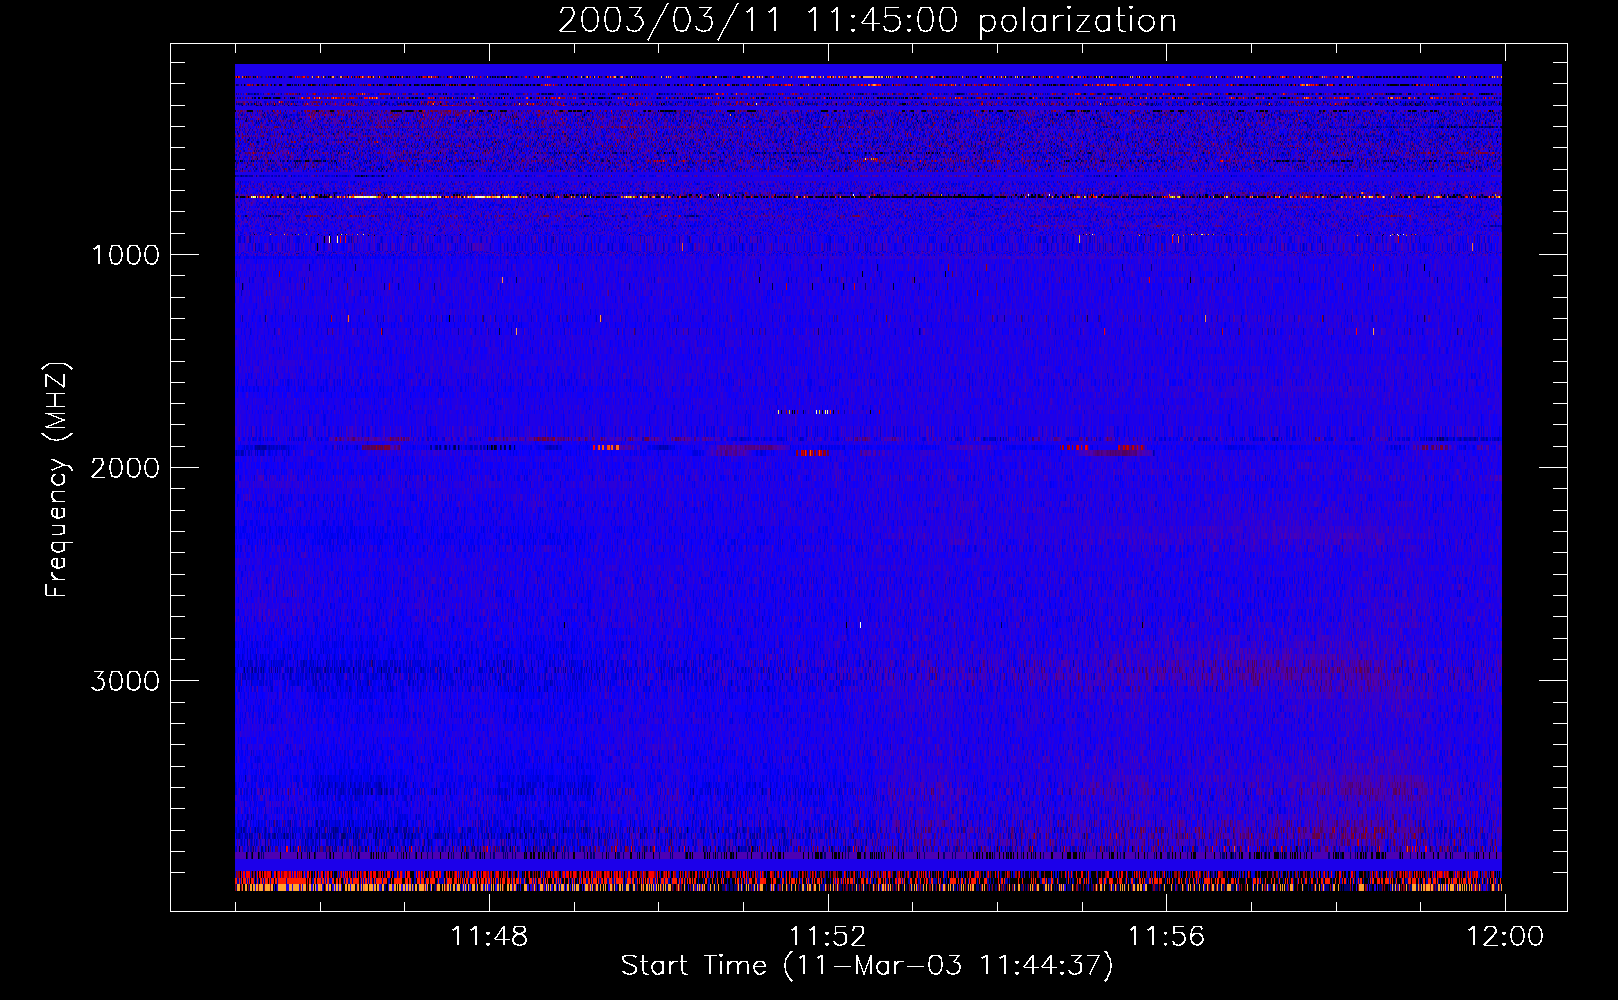Click the '2000' frequency tick label
The width and height of the screenshot is (1618, 1000).
click(125, 468)
